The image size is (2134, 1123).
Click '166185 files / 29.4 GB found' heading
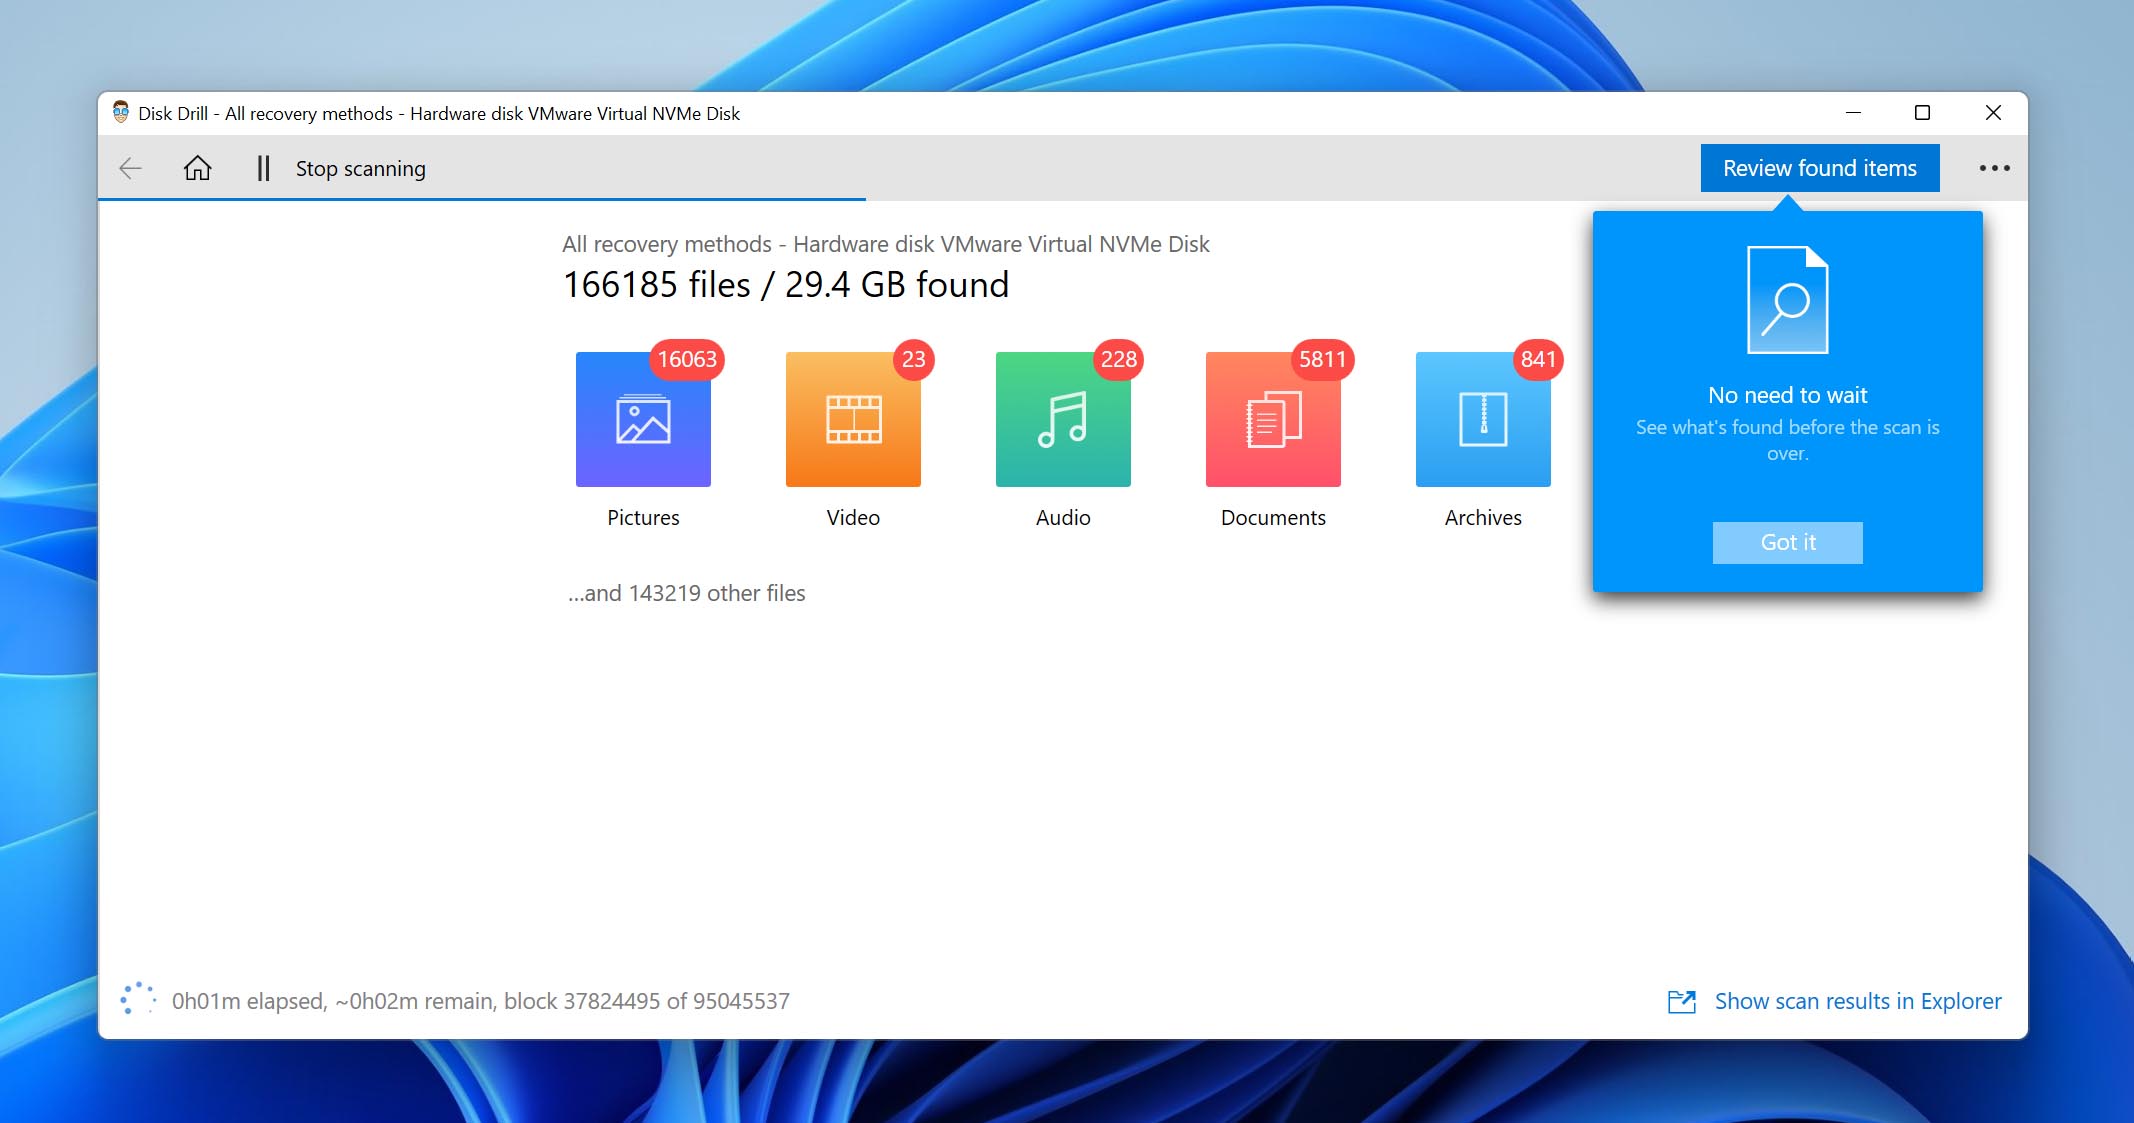click(x=786, y=285)
